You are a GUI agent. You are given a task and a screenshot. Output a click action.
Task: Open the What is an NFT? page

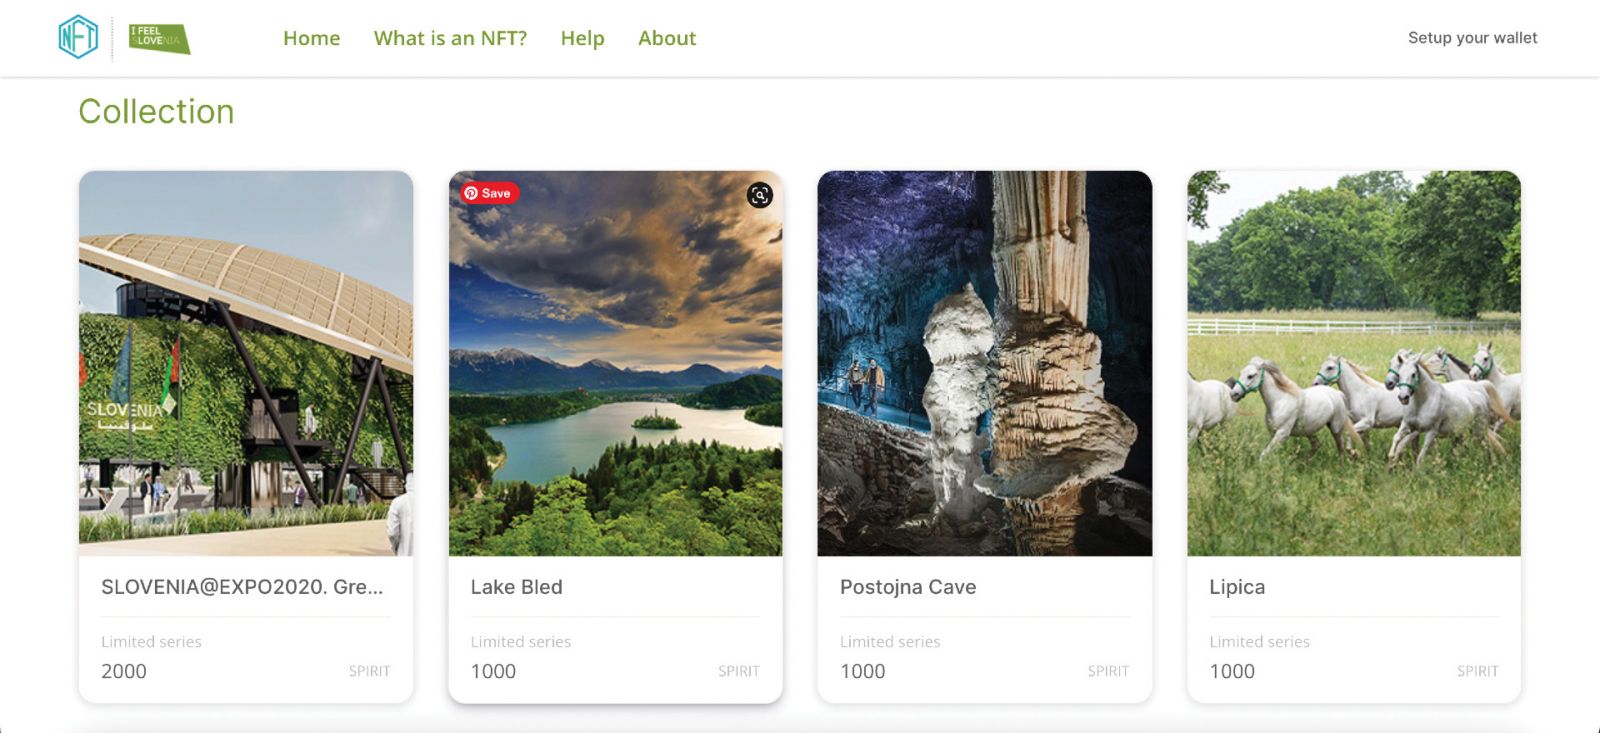click(x=450, y=38)
